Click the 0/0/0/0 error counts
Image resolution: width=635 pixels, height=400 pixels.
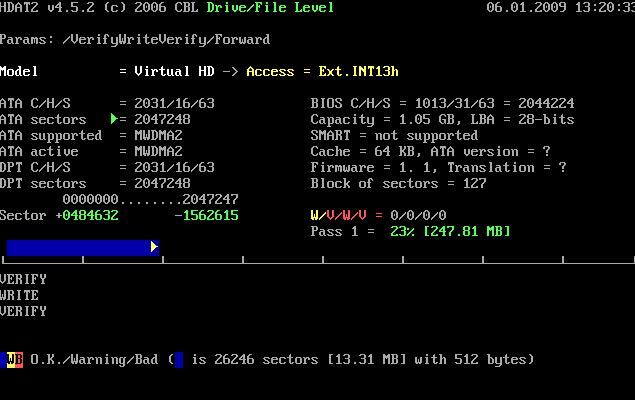[x=418, y=215]
